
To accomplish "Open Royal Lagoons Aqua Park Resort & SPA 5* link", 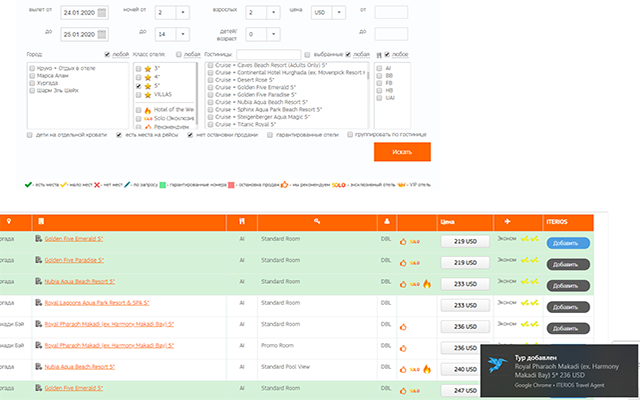I will [x=97, y=303].
